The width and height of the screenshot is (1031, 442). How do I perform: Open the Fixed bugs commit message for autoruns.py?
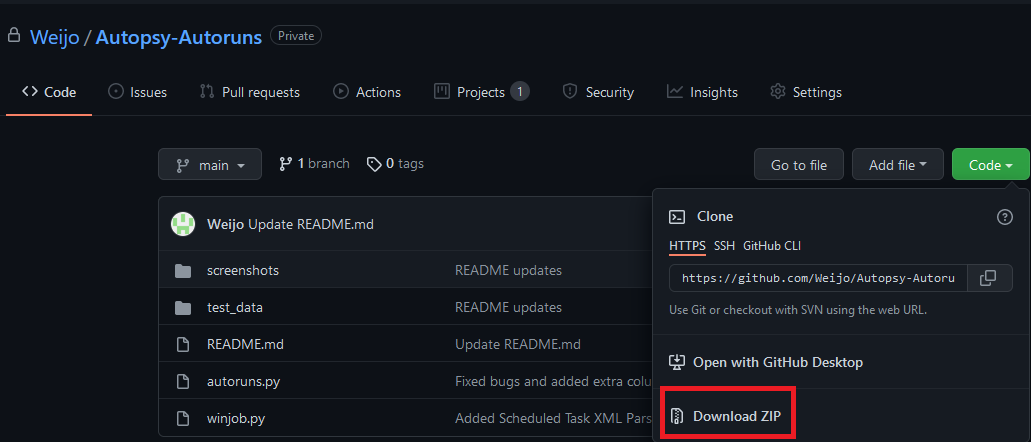[554, 381]
